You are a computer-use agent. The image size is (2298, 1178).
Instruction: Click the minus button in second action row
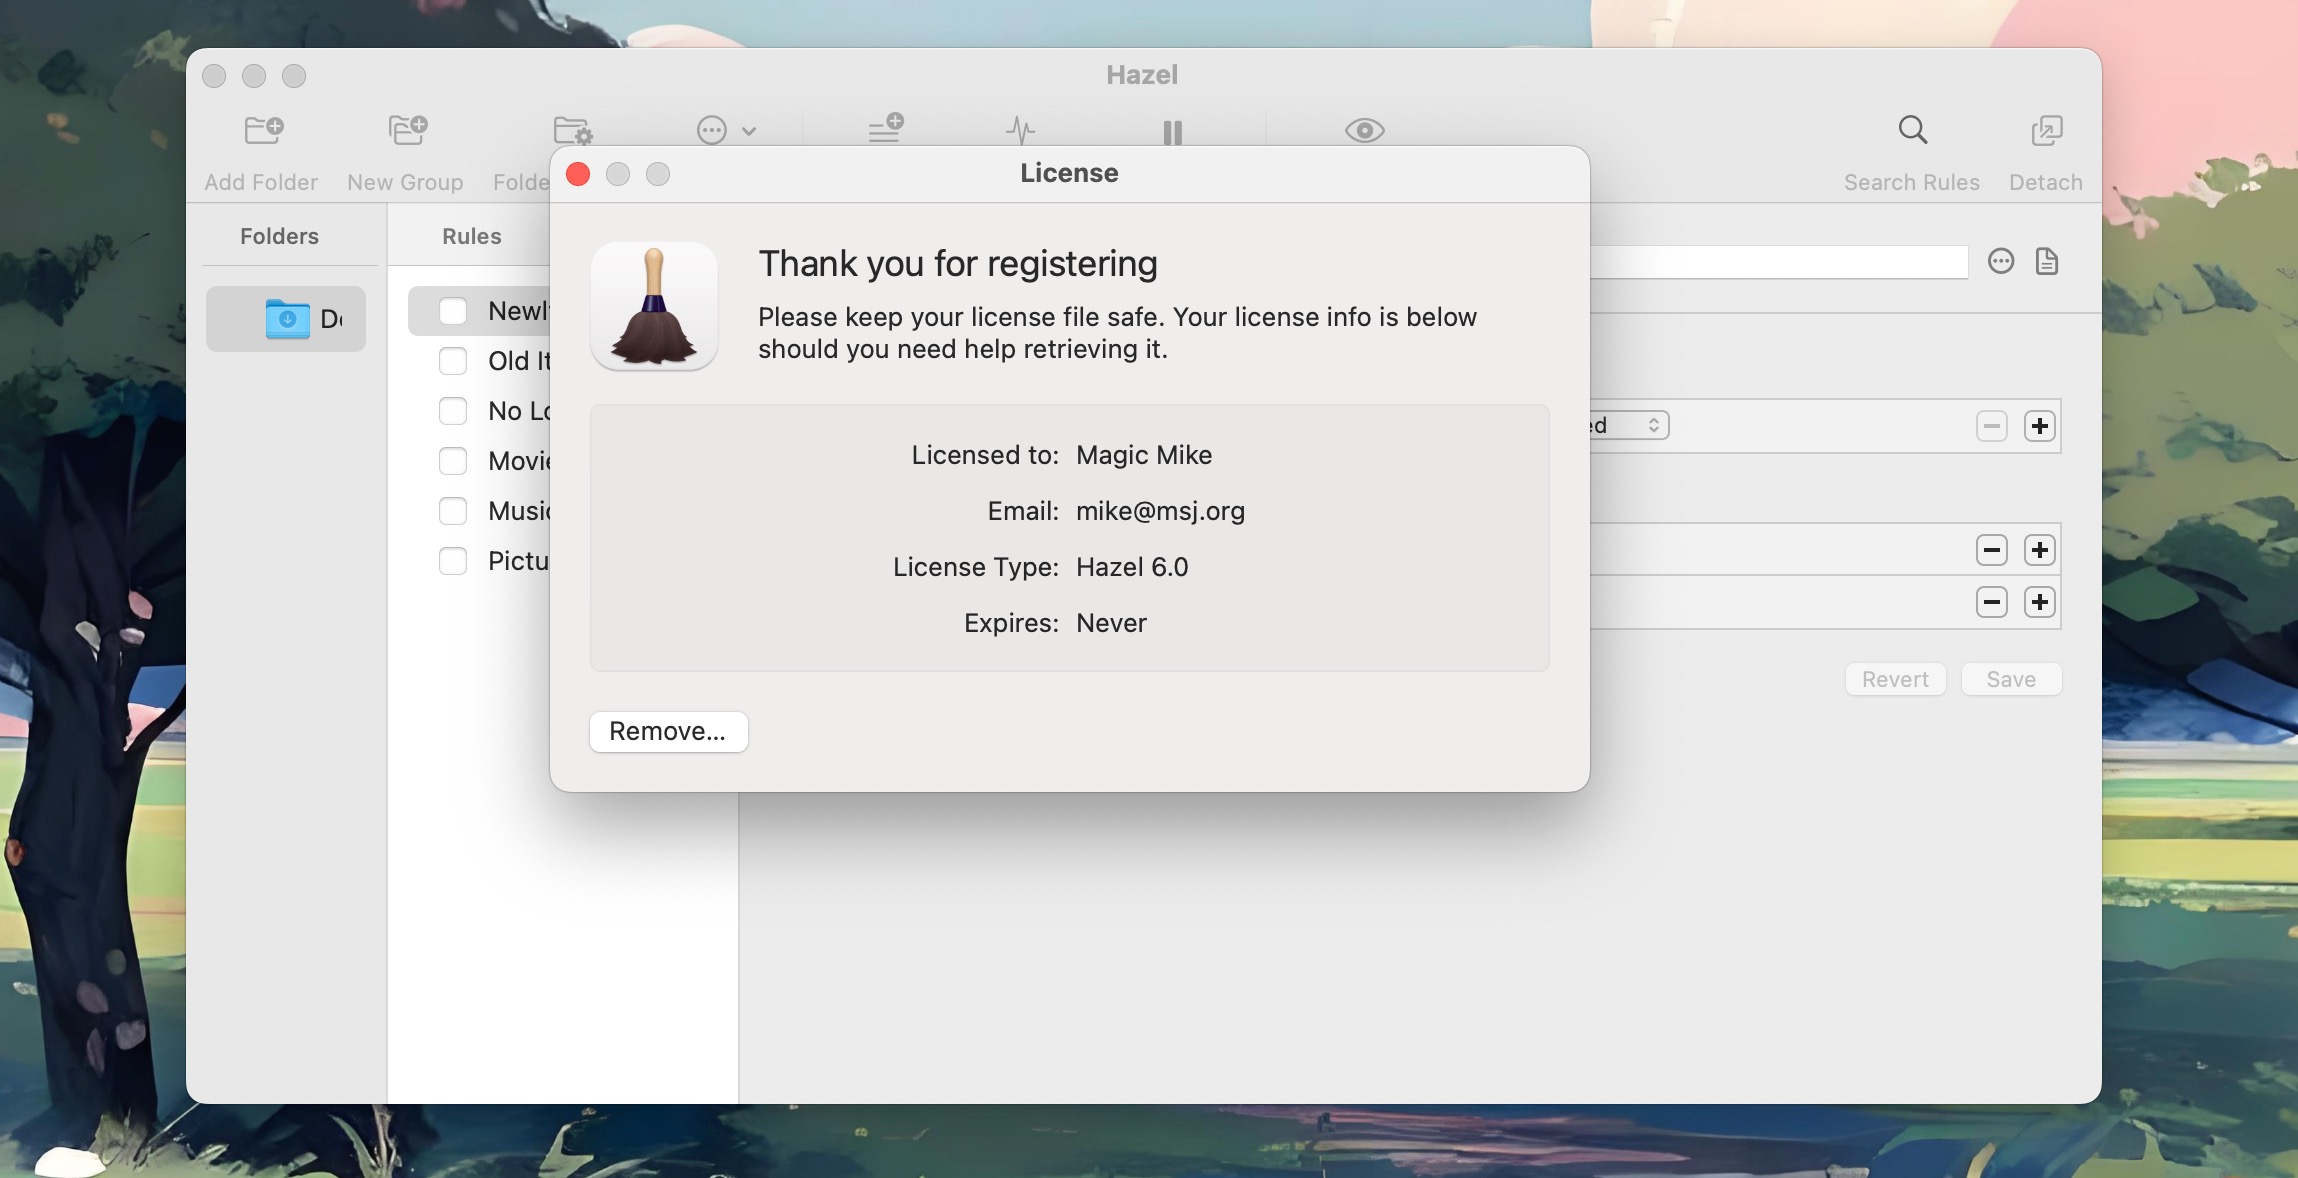(x=1992, y=602)
